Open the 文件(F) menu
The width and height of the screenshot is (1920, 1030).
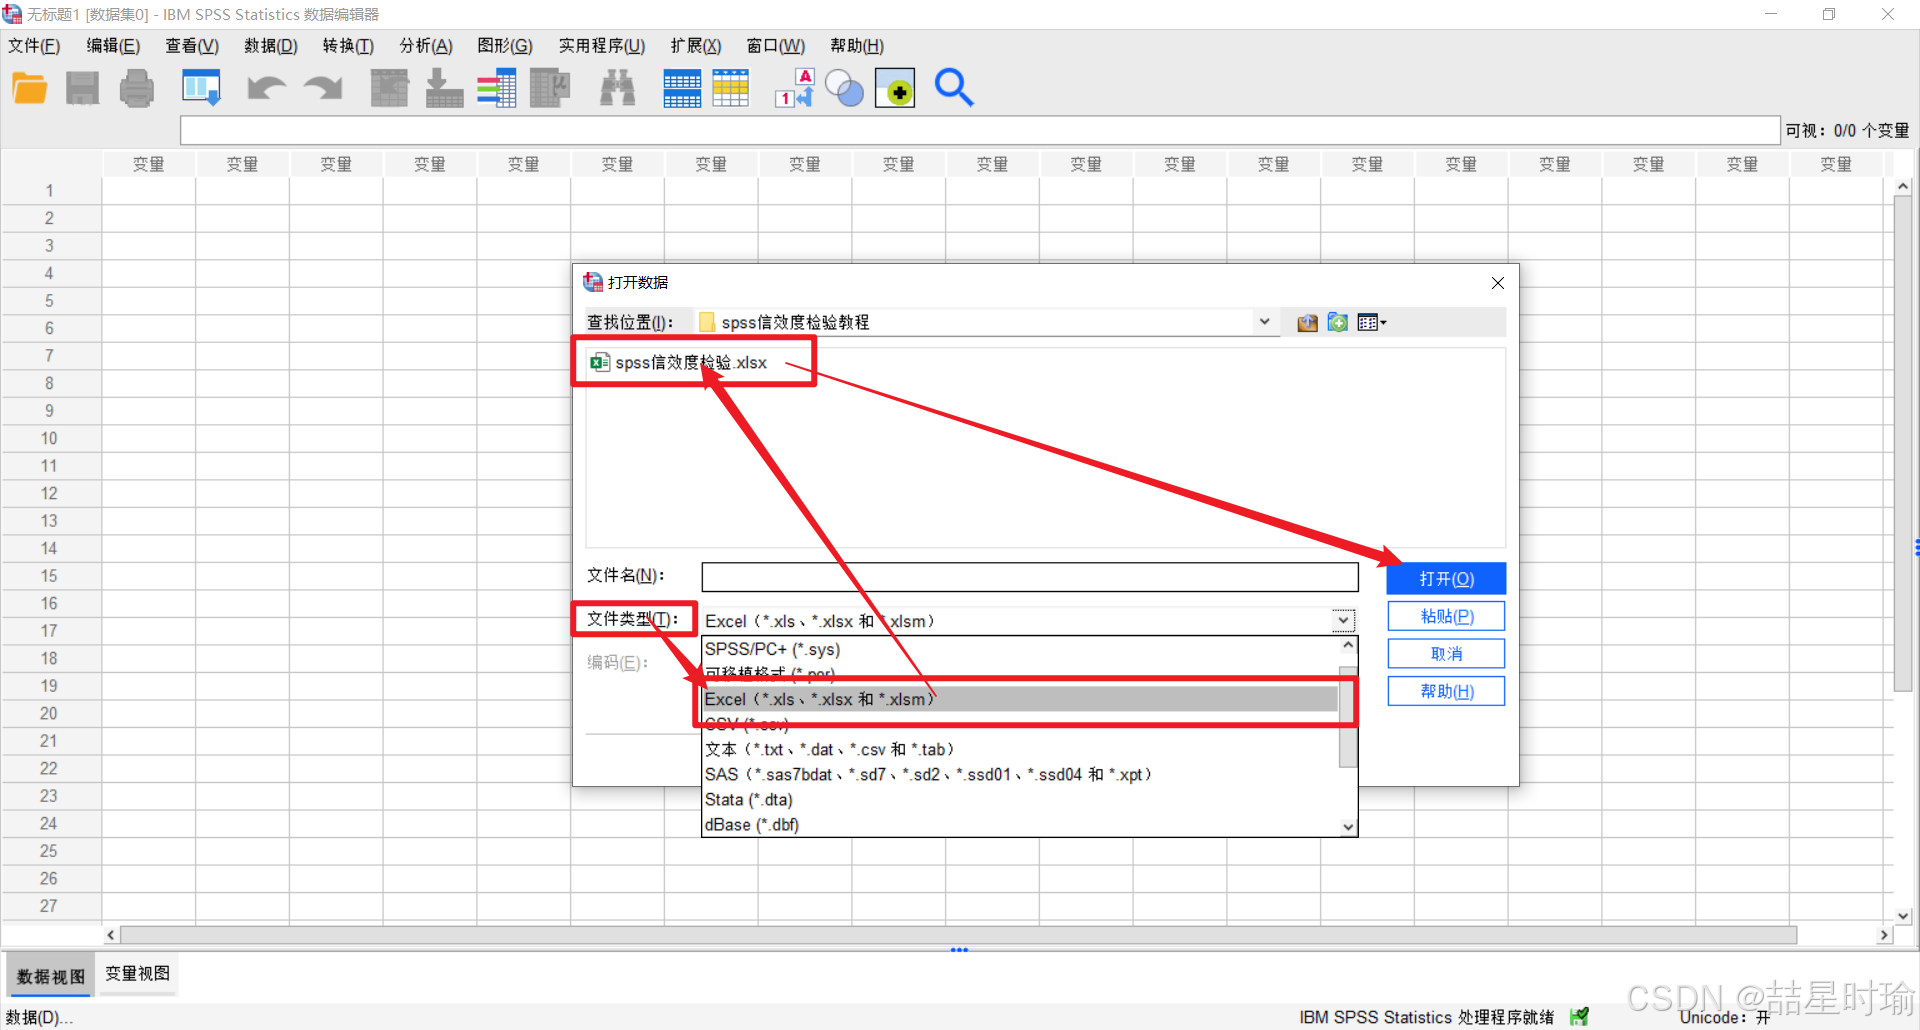coord(34,46)
